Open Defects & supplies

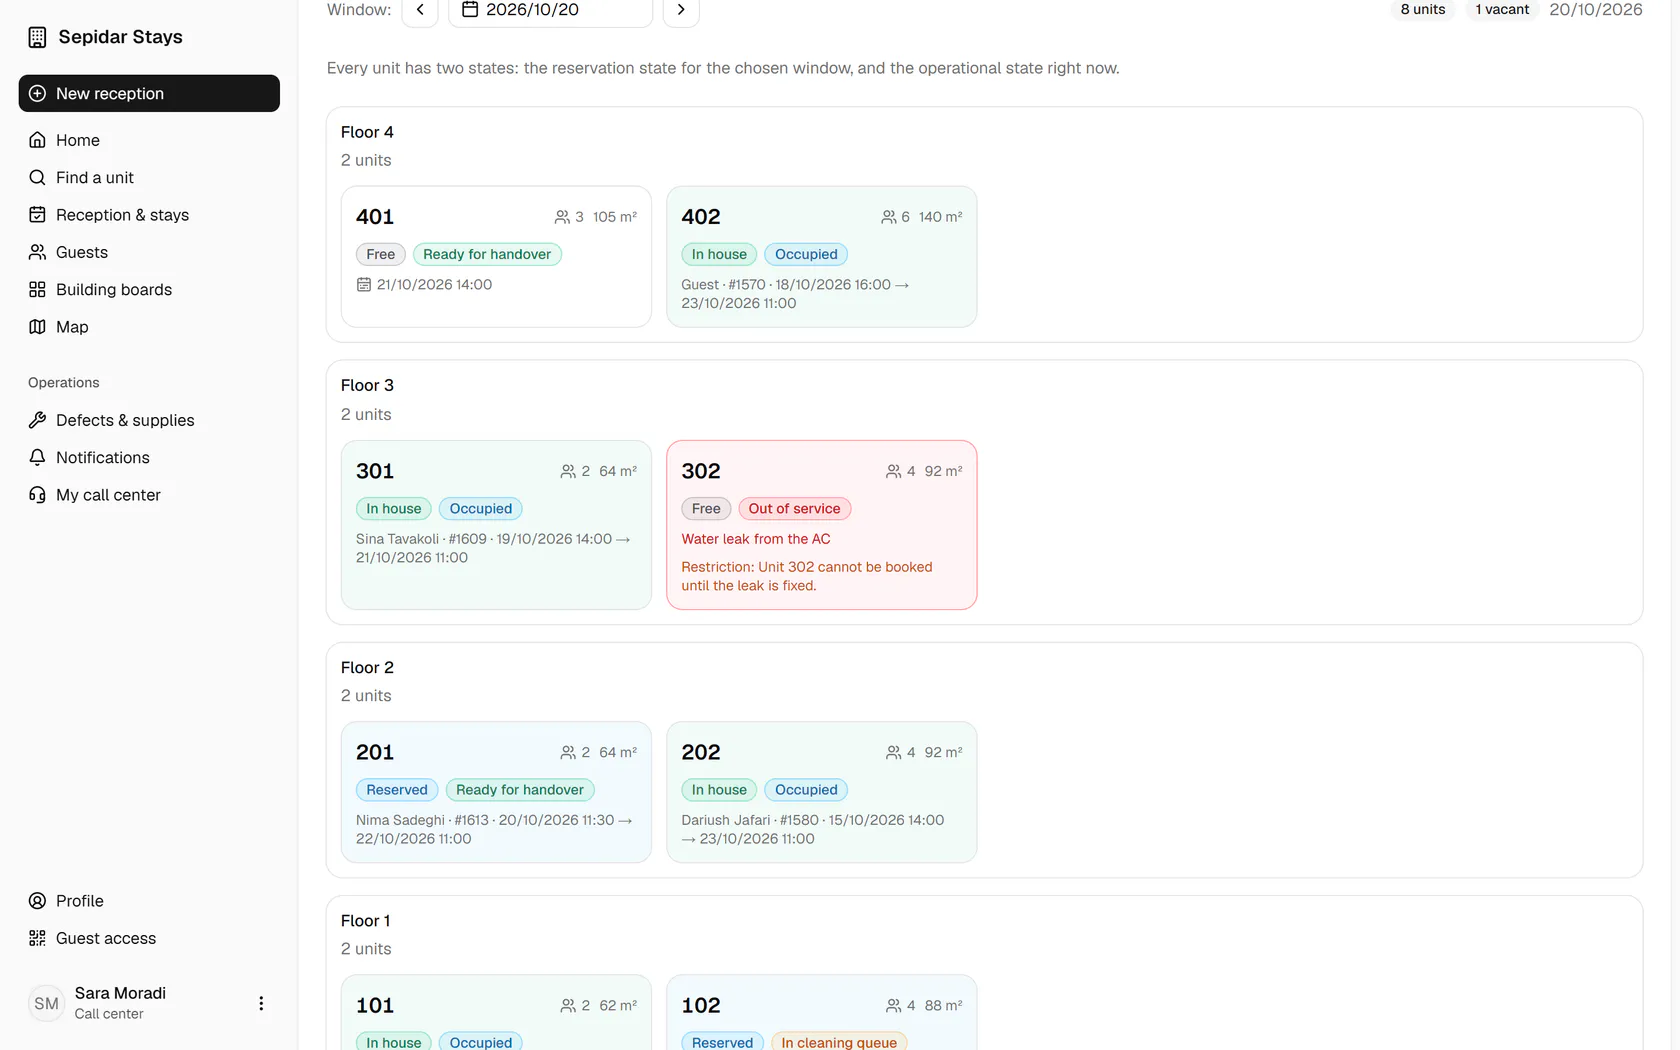(149, 420)
